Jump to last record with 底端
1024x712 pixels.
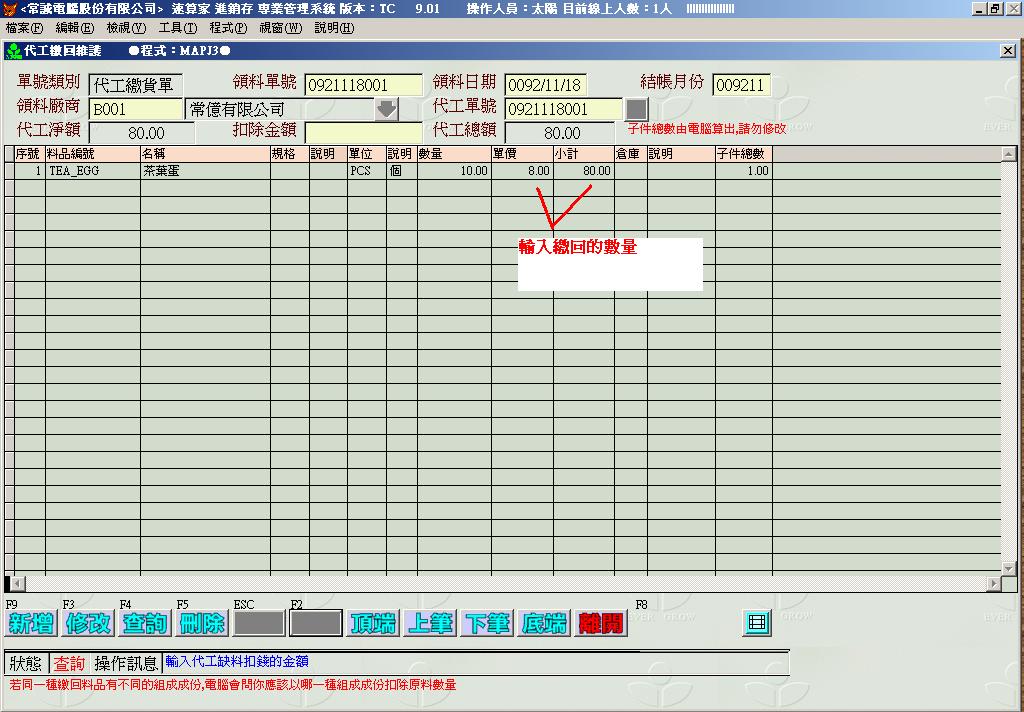click(544, 623)
